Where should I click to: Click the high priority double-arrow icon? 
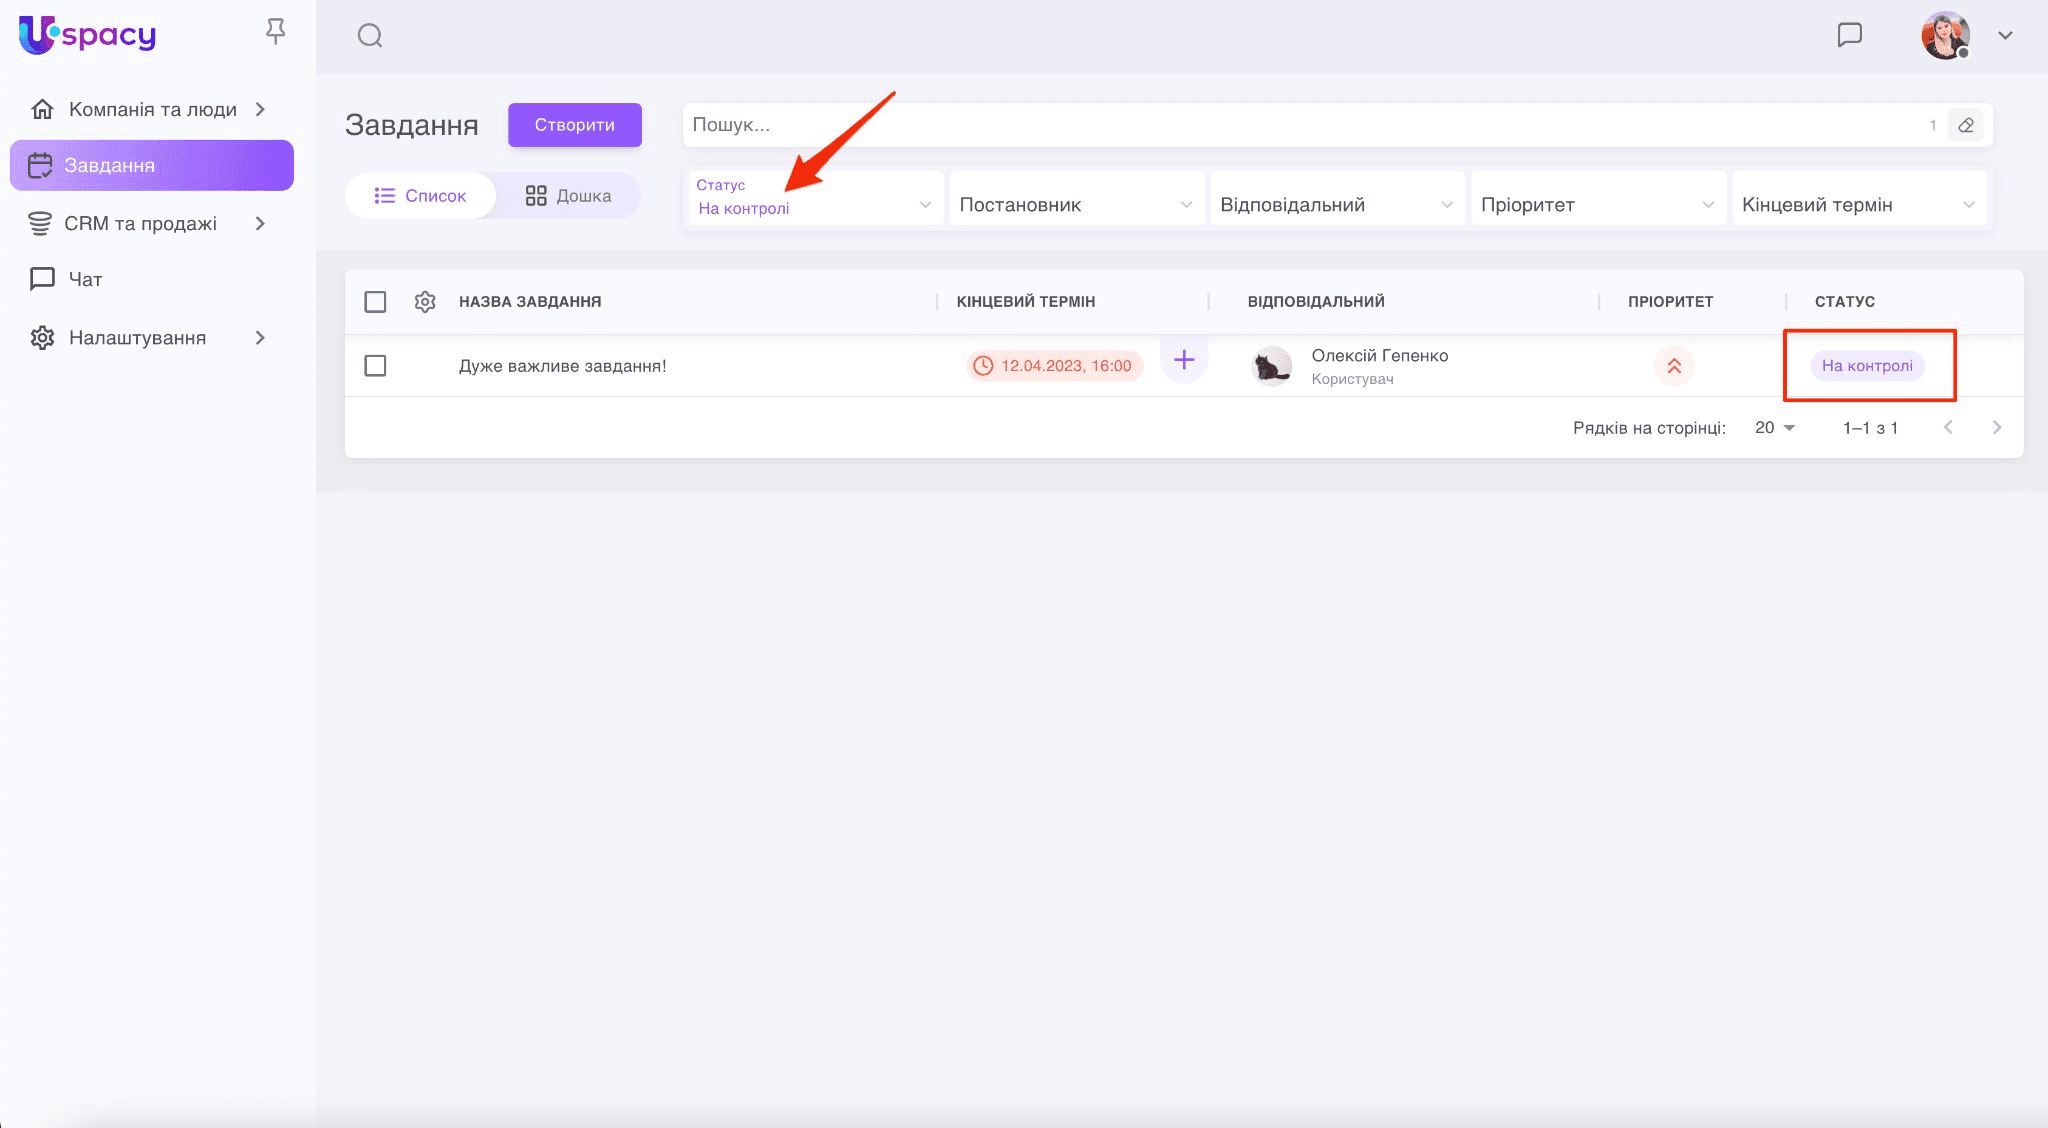1673,366
